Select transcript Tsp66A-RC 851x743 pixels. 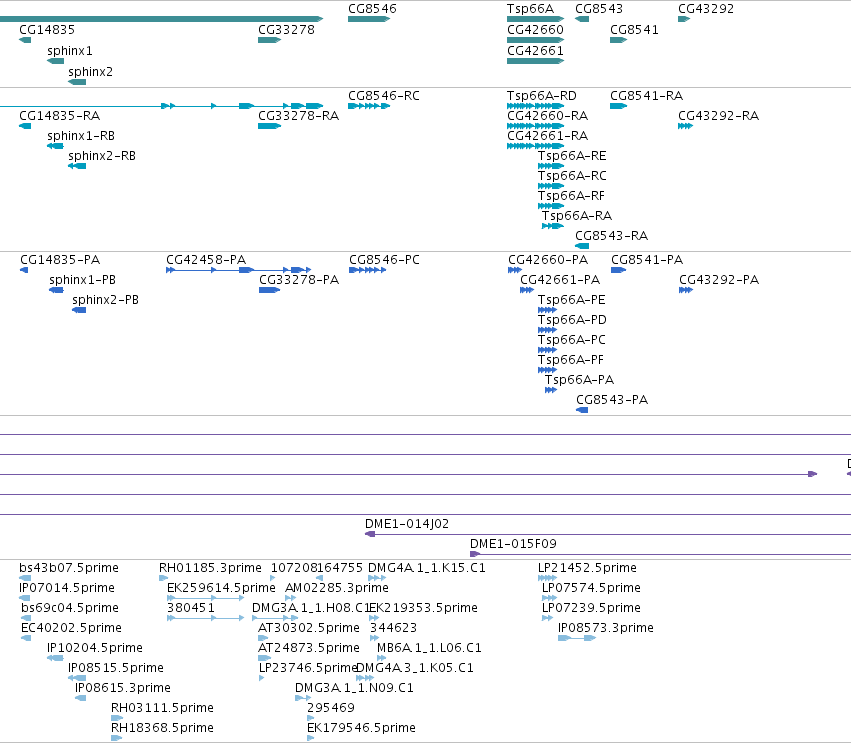551,186
